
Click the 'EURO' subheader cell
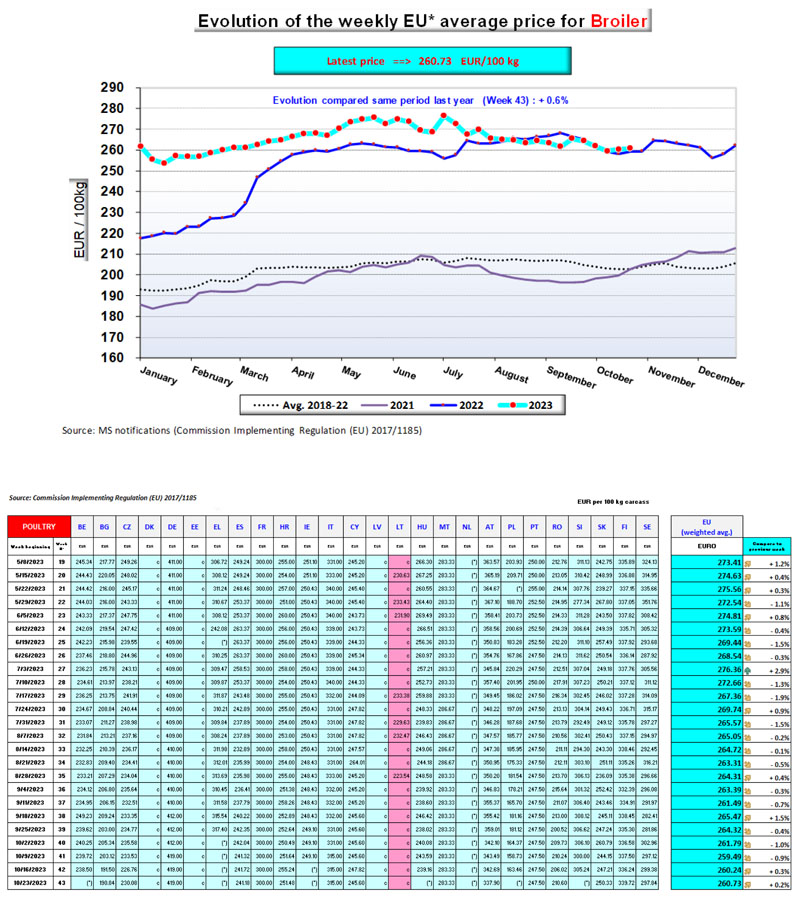click(707, 545)
